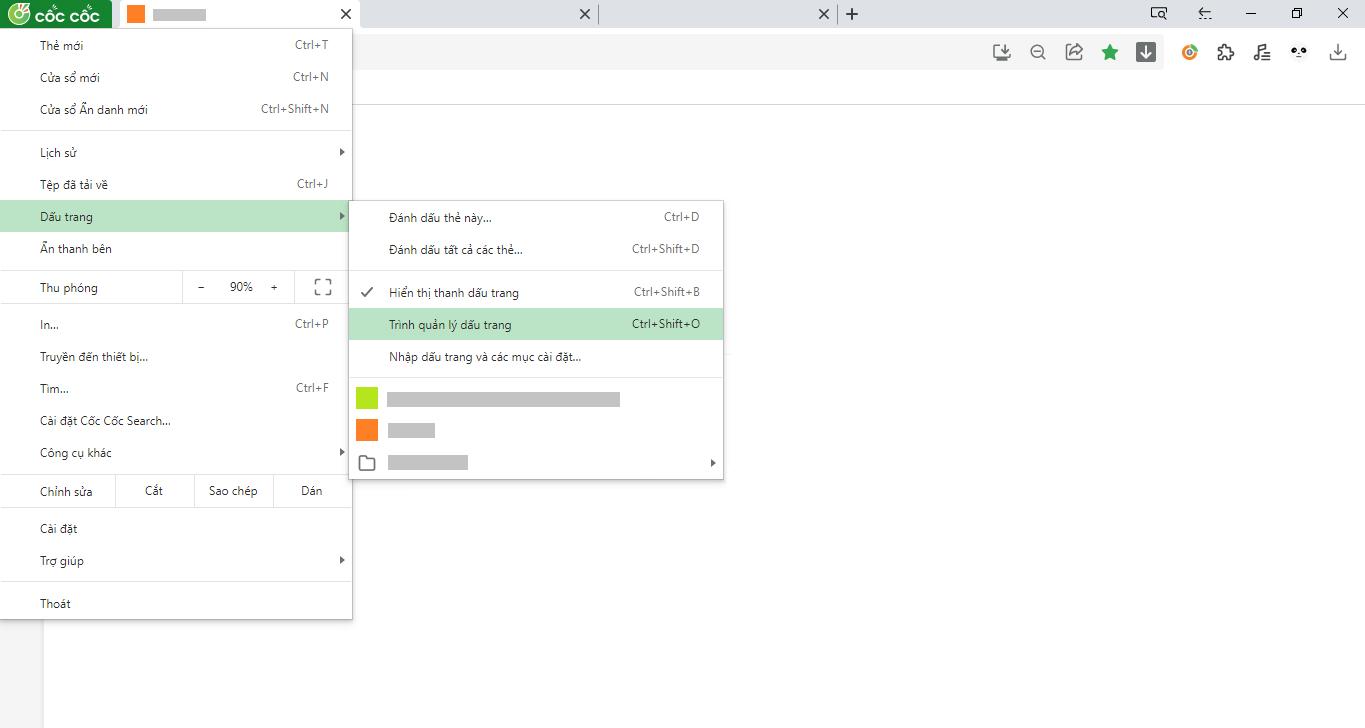Open the bookmark folder with folder icon

click(536, 463)
